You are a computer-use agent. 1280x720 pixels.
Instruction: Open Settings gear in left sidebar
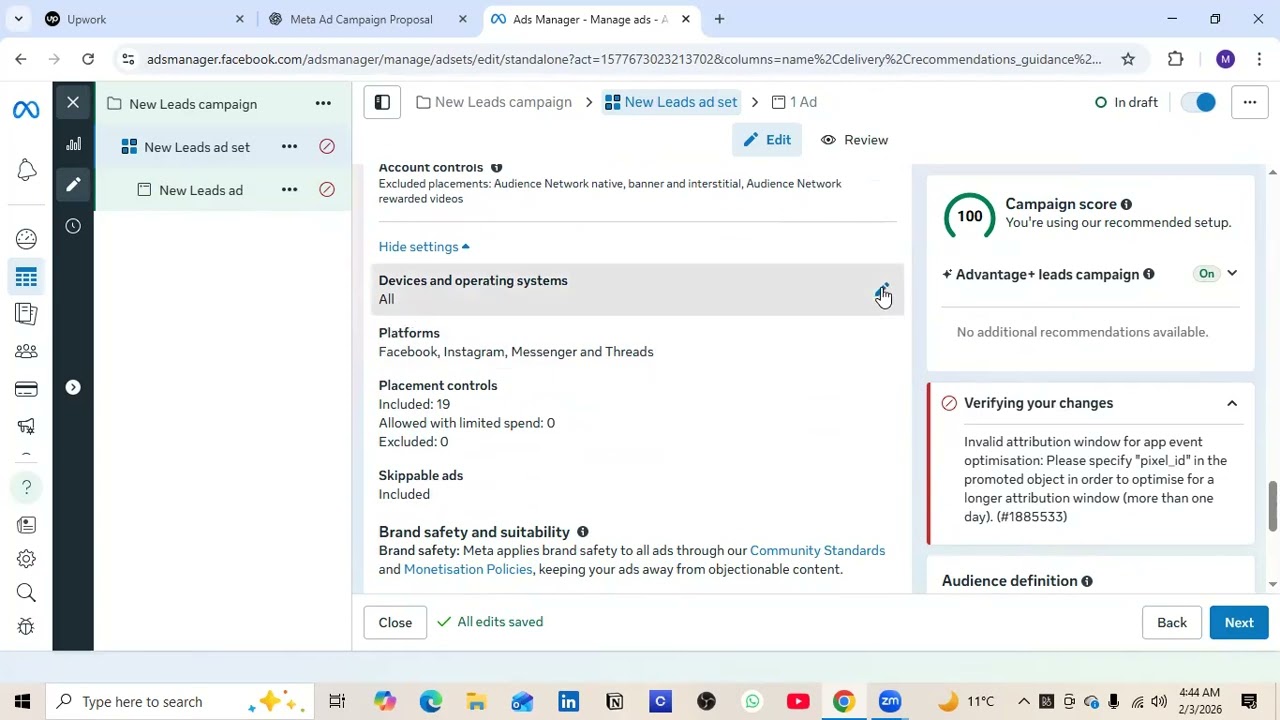coord(26,559)
